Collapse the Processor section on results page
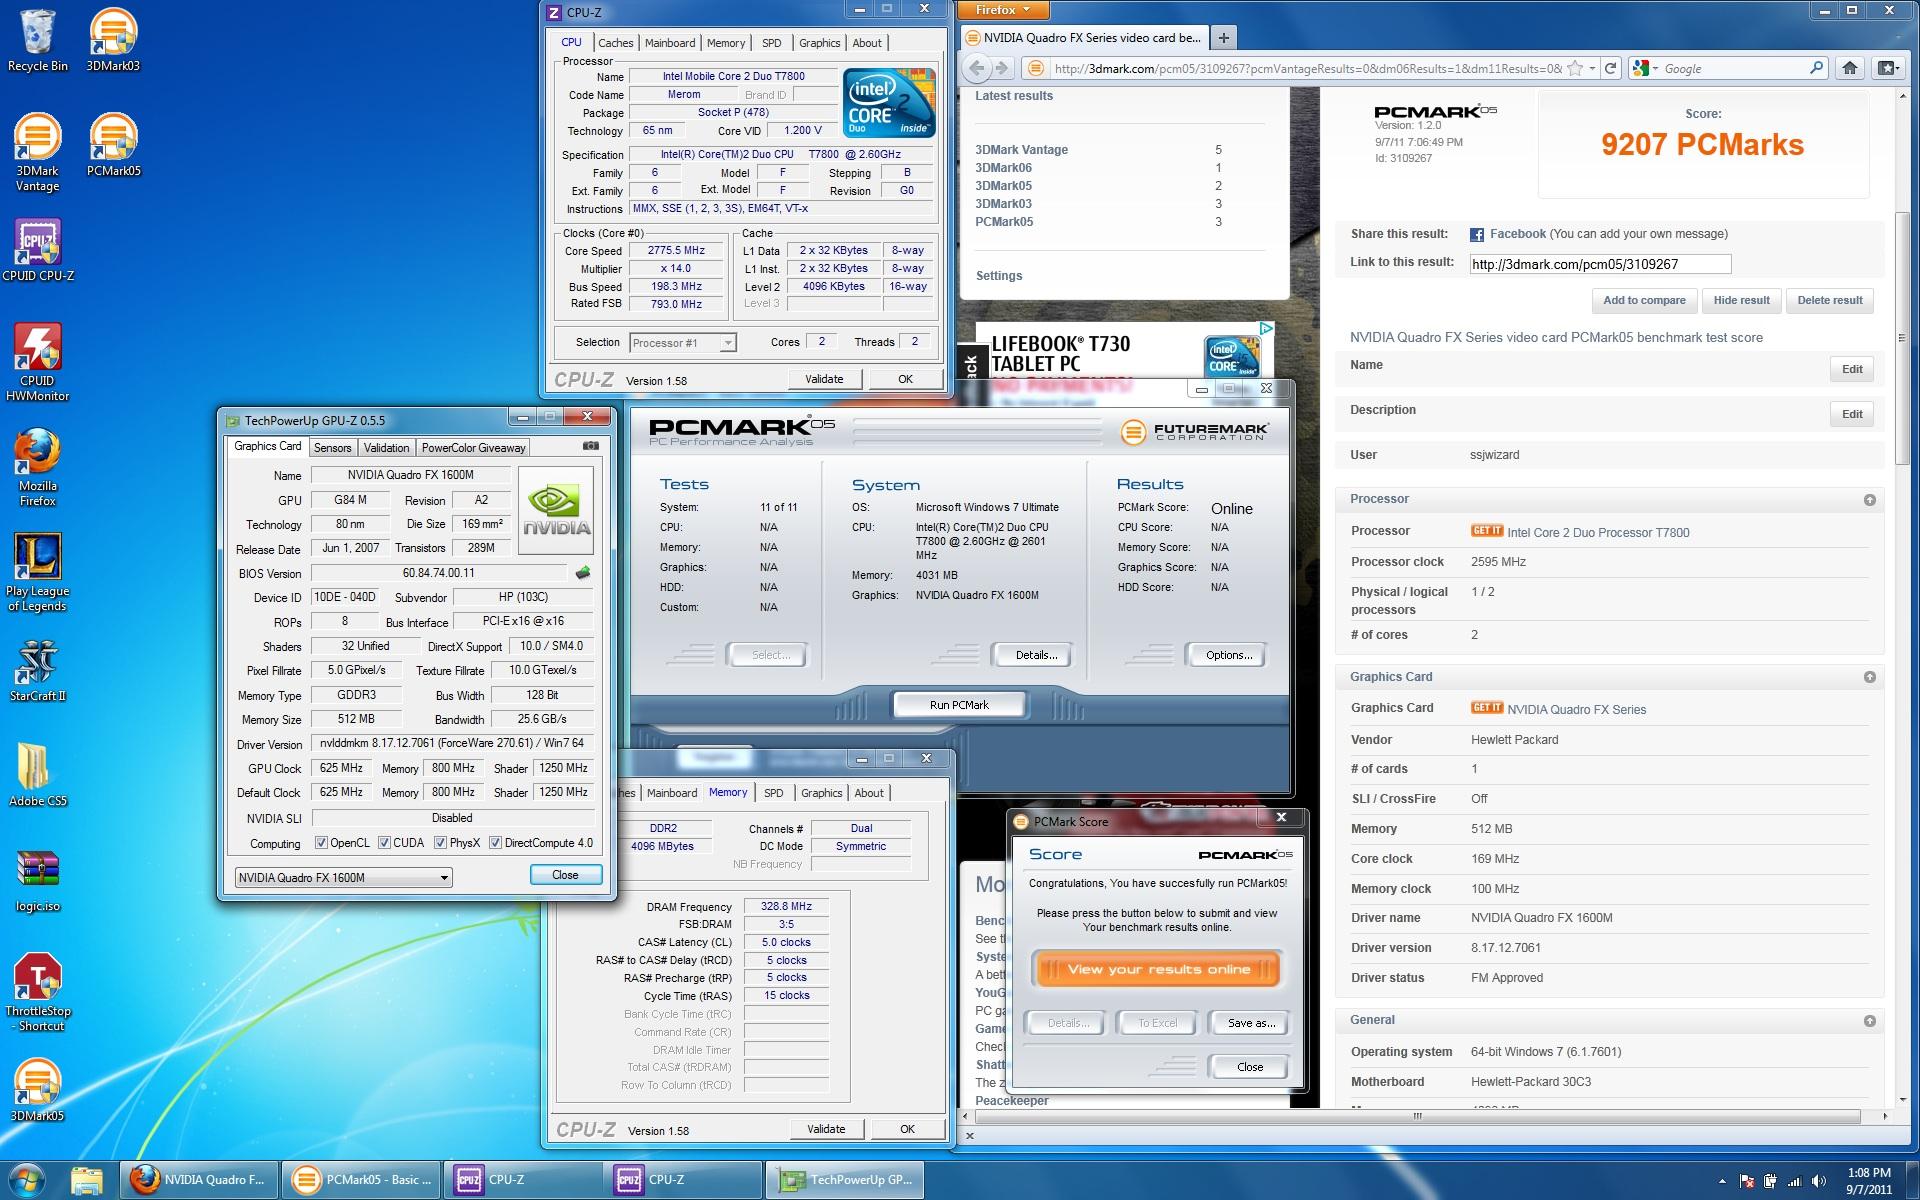Screen dimensions: 1920x1200 click(1869, 500)
